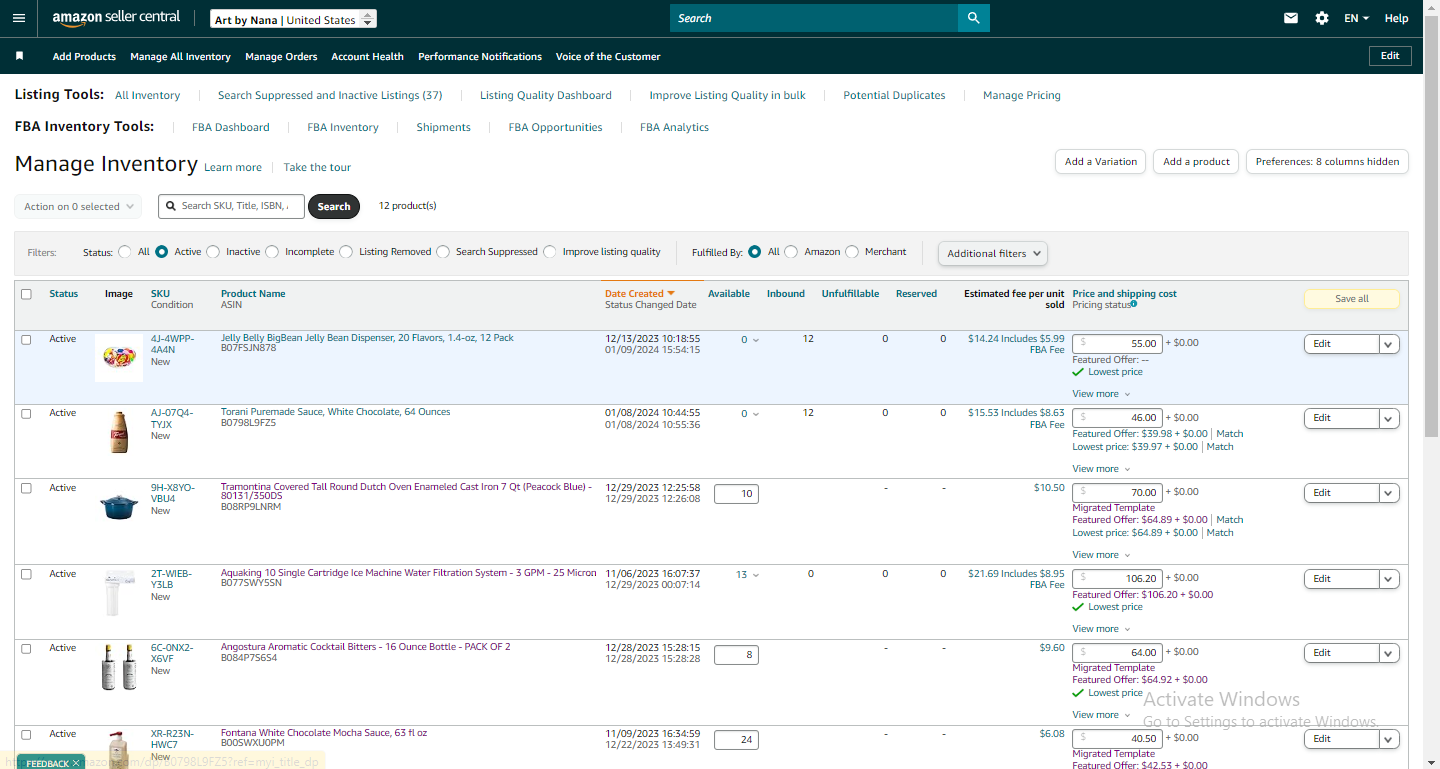Select the Improve listing quality filter

coord(550,252)
